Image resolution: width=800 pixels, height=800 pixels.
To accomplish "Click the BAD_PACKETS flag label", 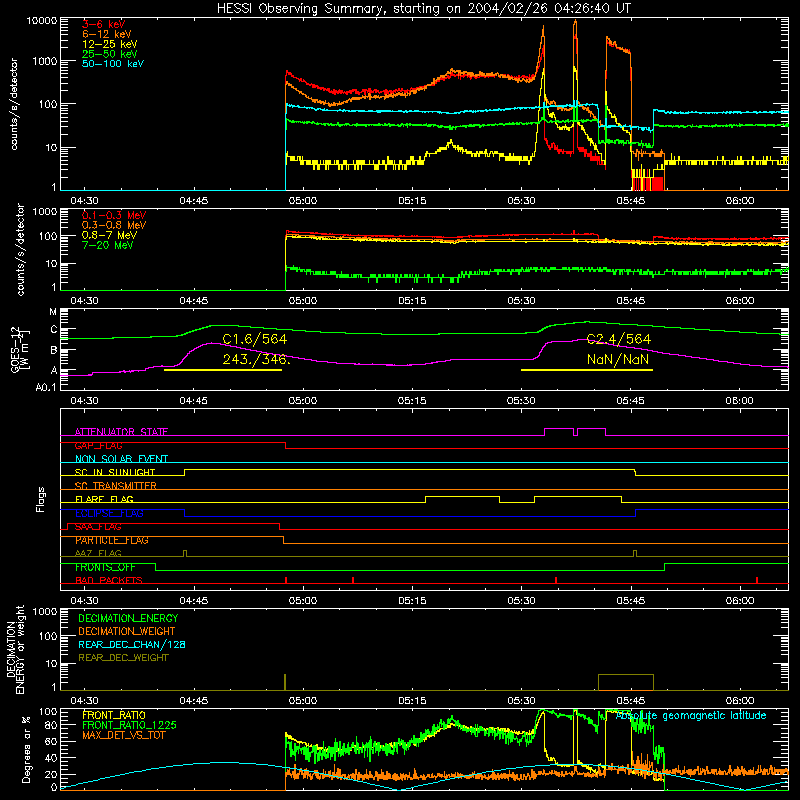I will pos(109,580).
